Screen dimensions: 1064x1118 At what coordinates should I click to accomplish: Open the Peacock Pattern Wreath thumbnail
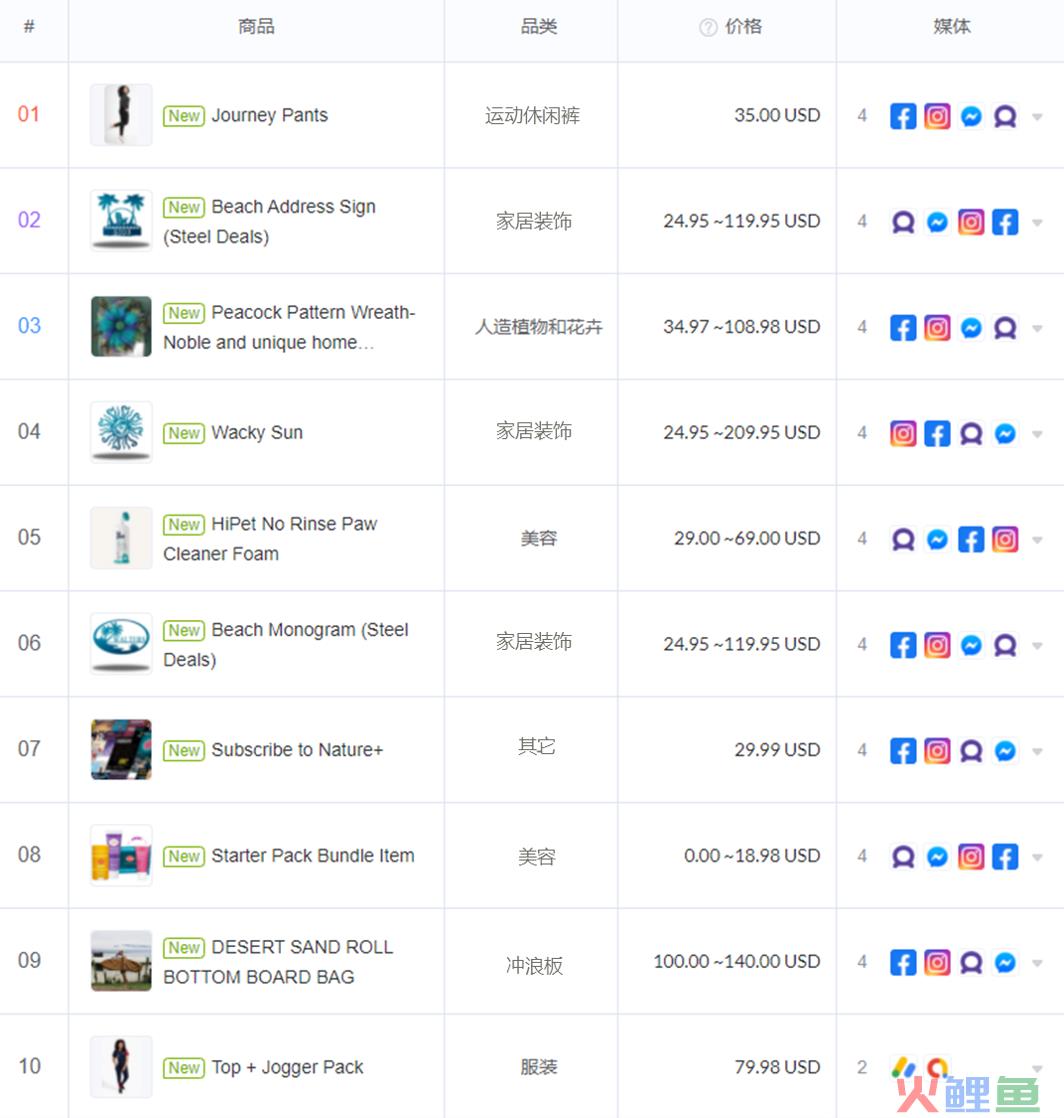click(x=121, y=327)
